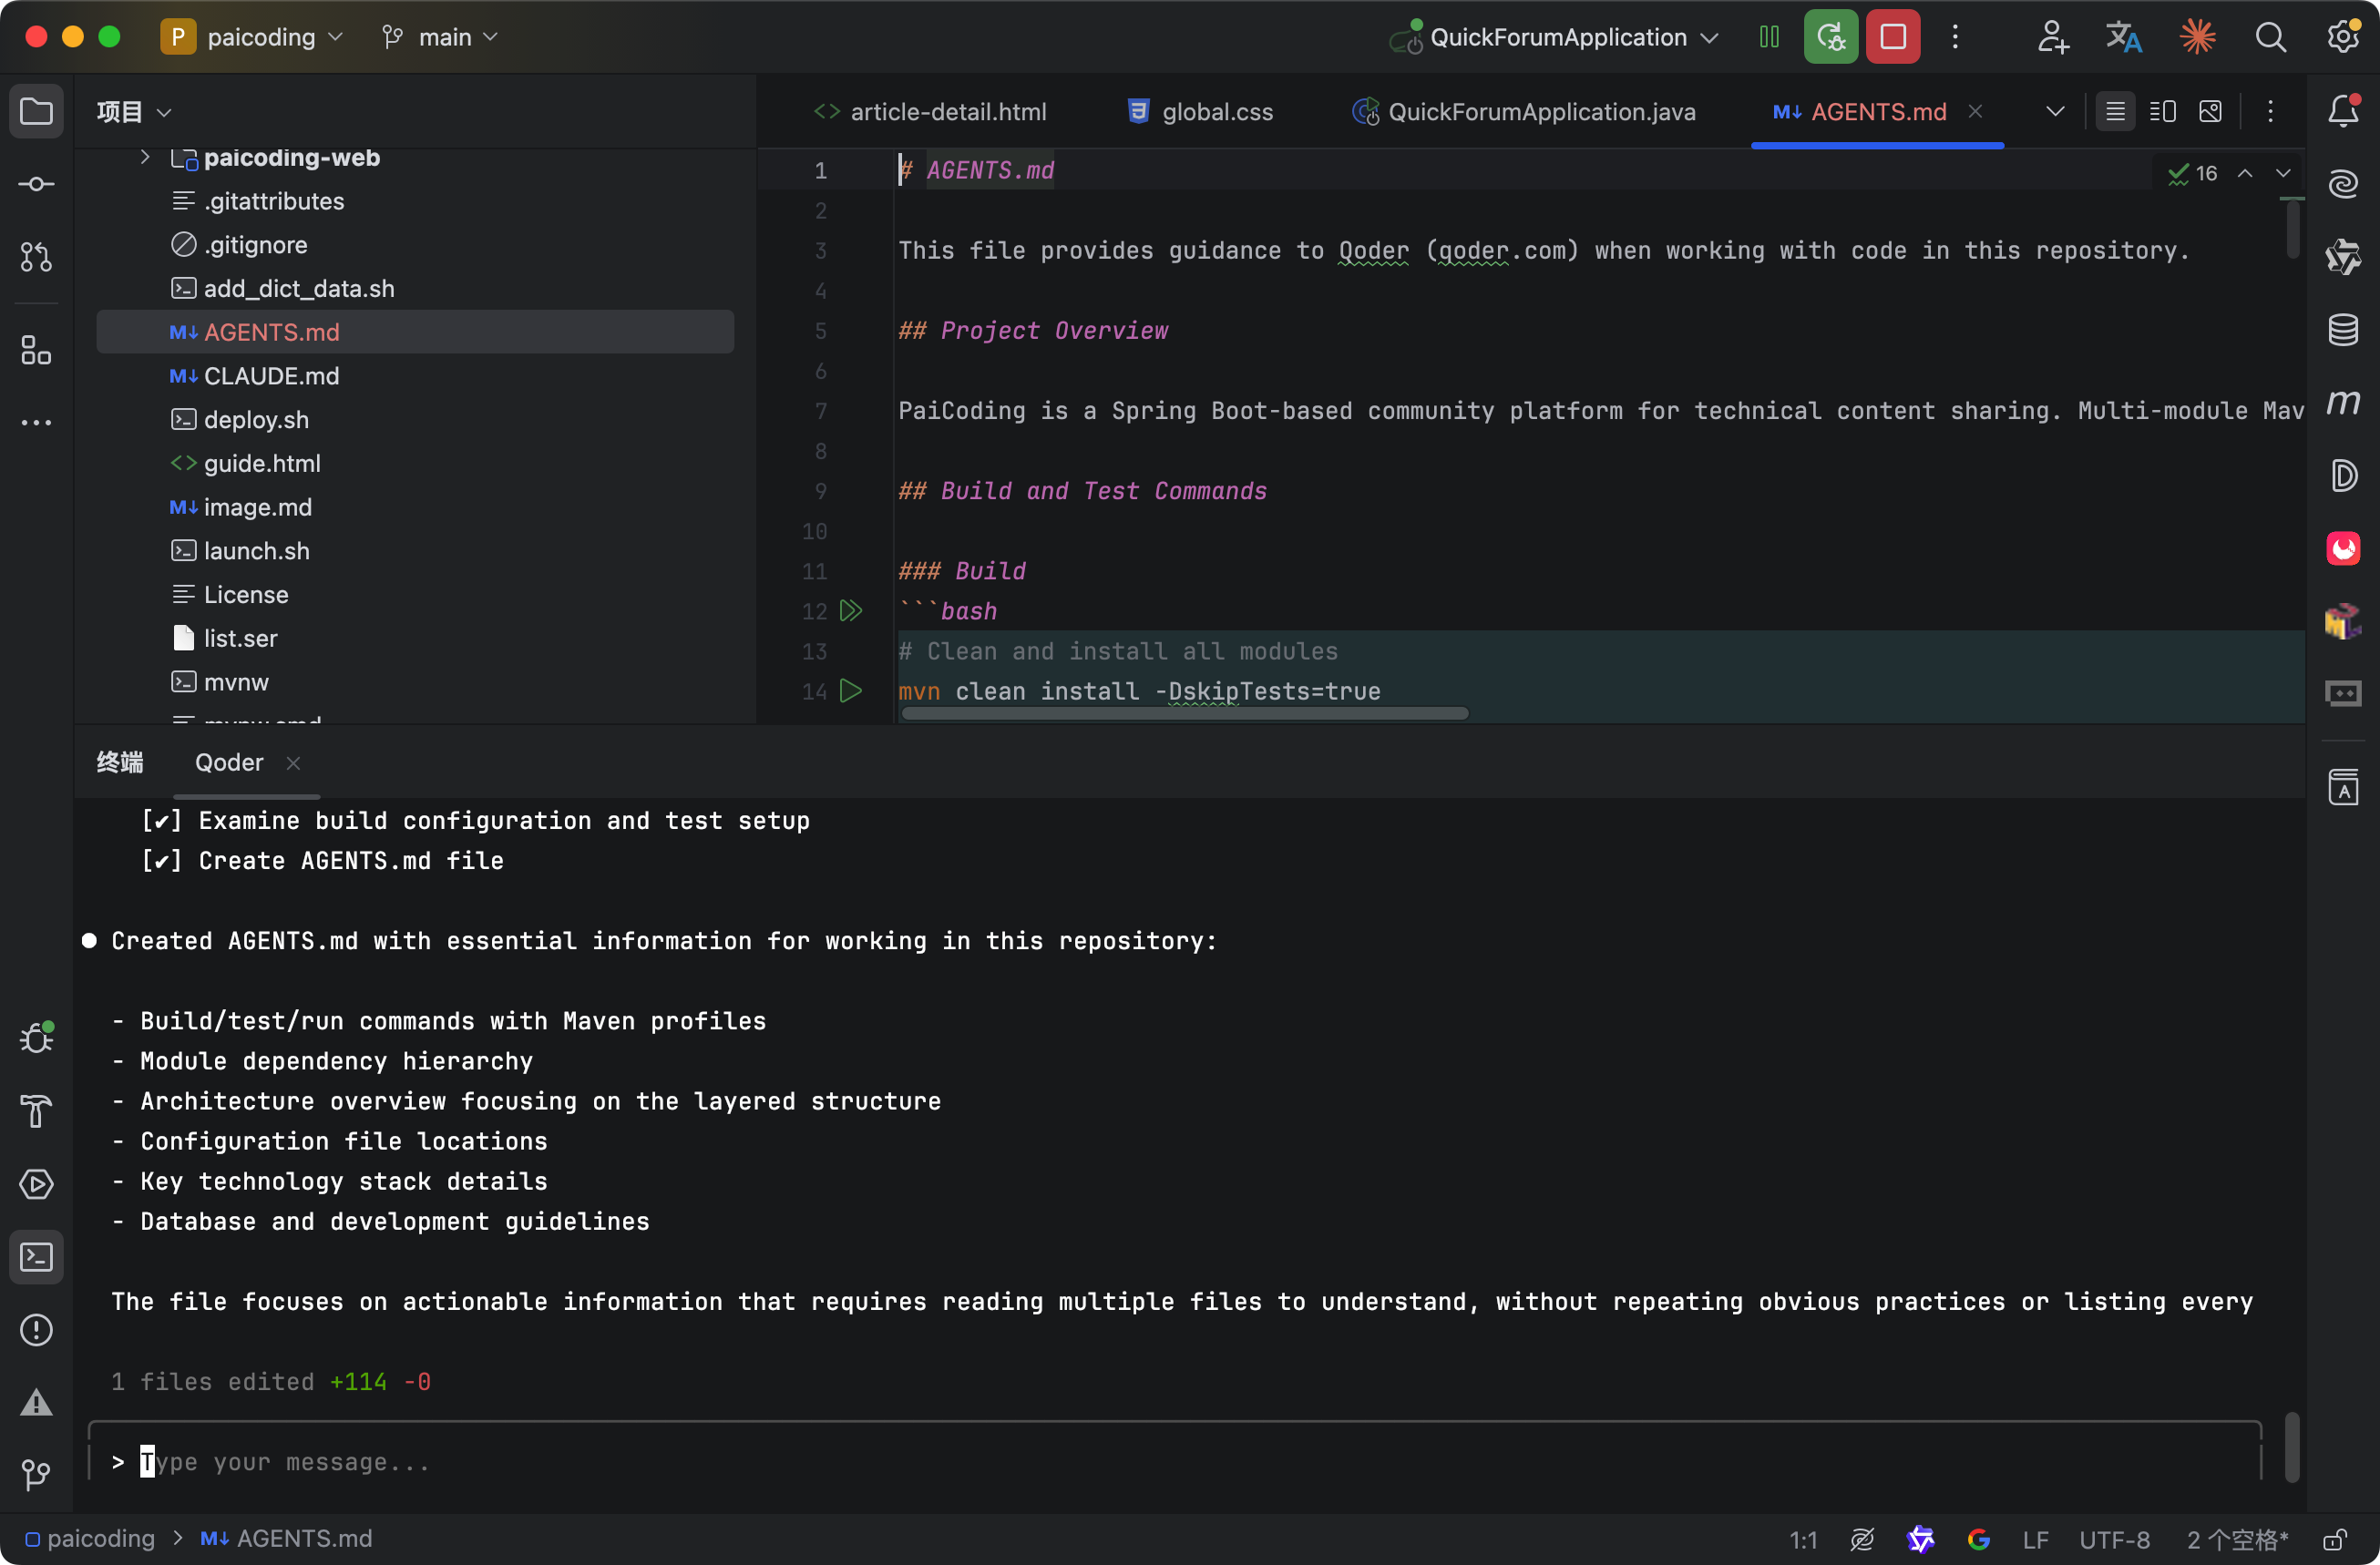Open the Pull Requests sidebar icon
This screenshot has height=1565, width=2380.
coord(36,257)
